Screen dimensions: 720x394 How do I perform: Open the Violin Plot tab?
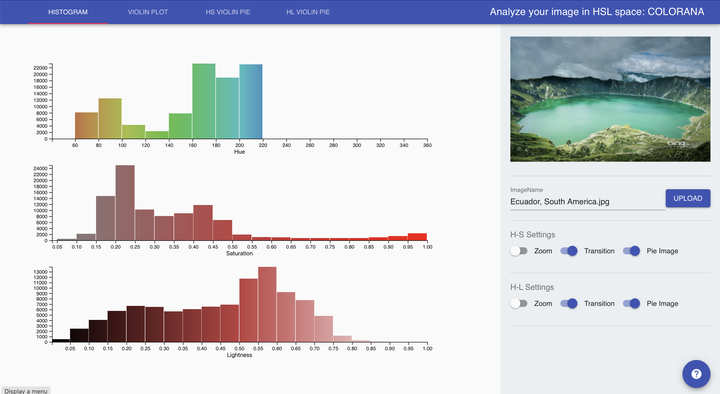point(148,12)
